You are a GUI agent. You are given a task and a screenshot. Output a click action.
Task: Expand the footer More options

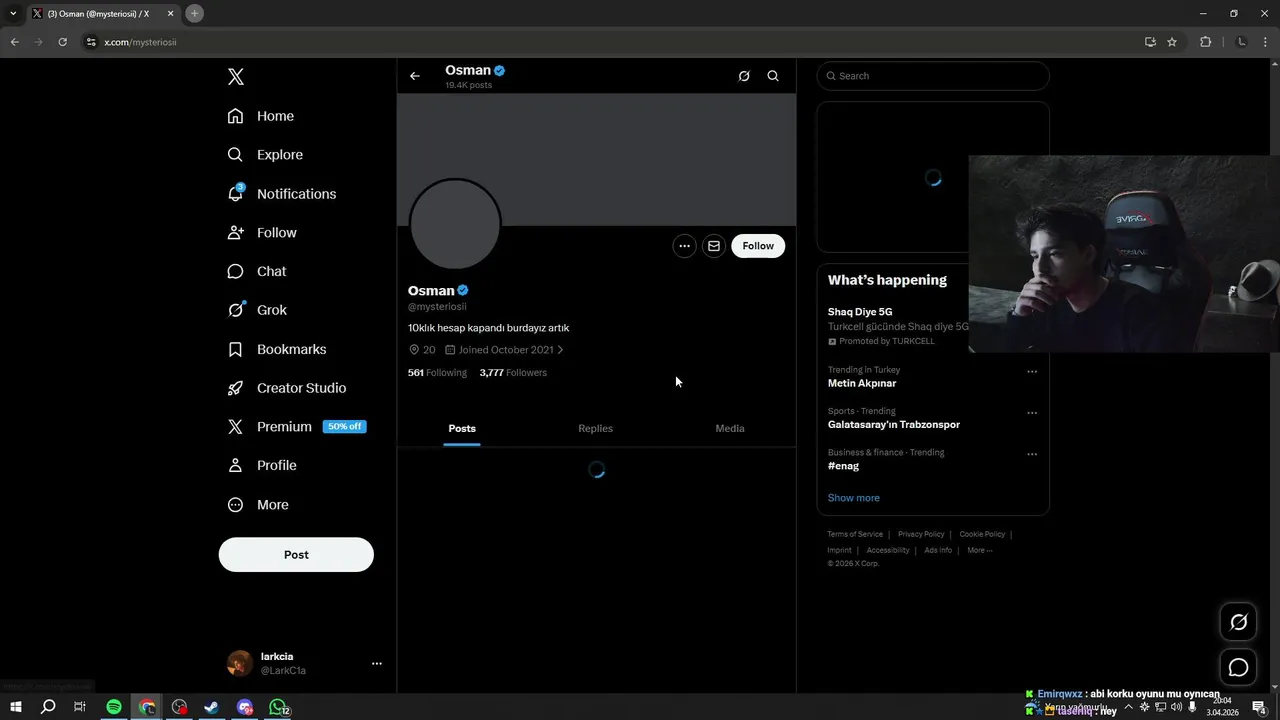980,550
